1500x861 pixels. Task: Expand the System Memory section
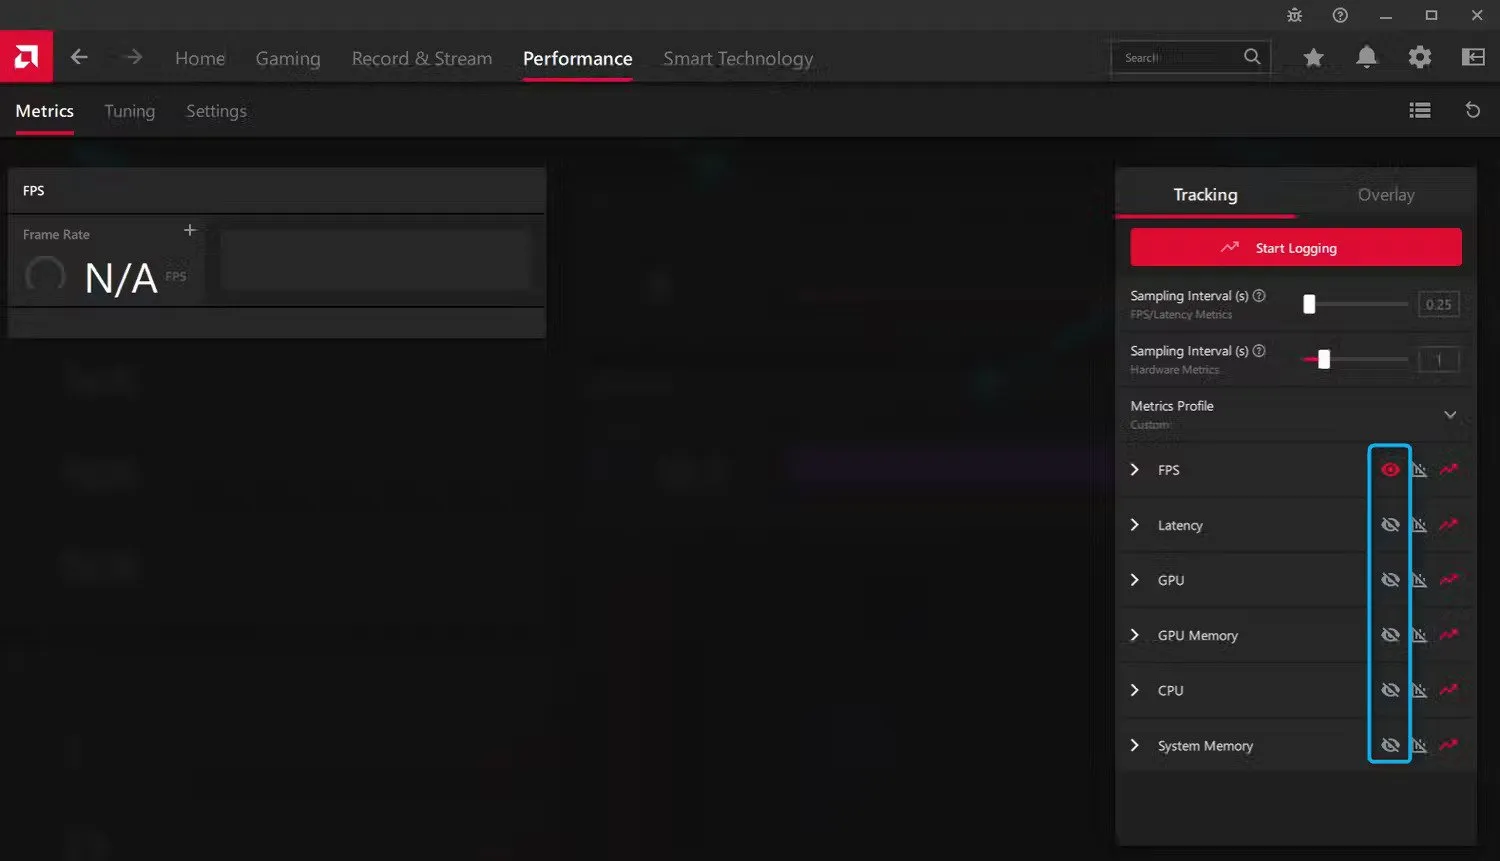(1135, 746)
